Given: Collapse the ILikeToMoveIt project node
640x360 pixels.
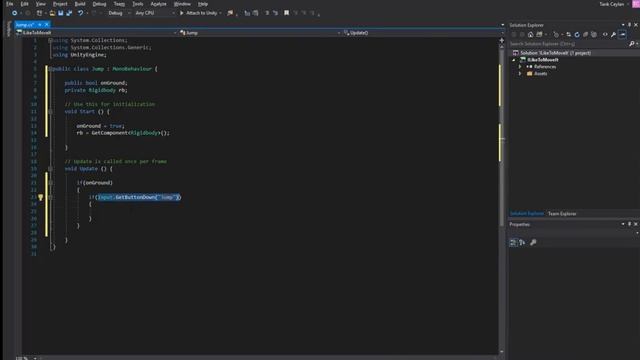Looking at the screenshot, I should coord(514,60).
